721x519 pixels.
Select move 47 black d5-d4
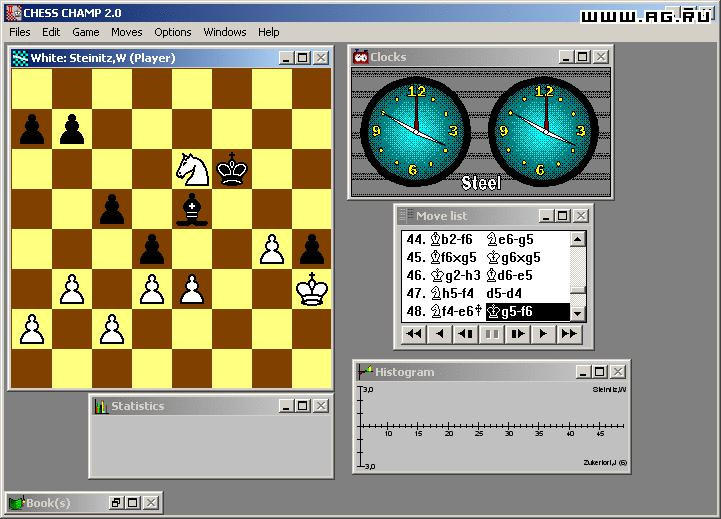point(504,293)
